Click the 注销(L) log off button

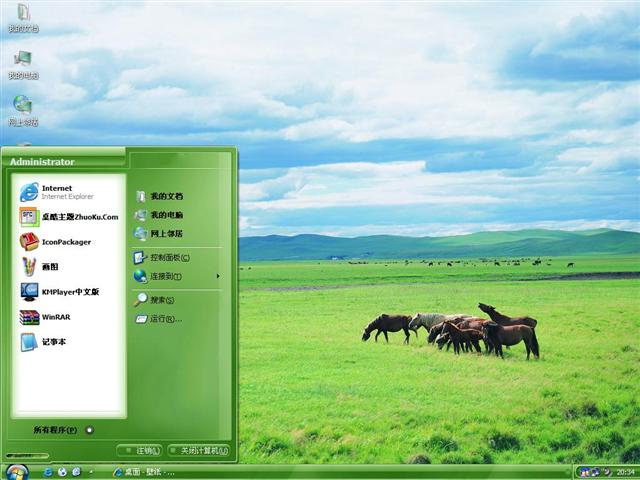(x=139, y=451)
